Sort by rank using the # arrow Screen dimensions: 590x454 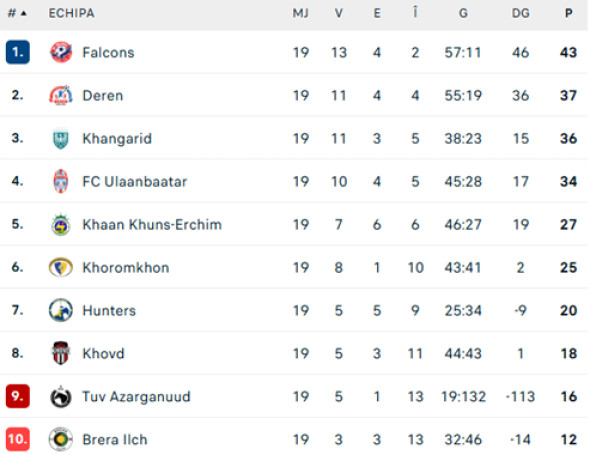17,14
